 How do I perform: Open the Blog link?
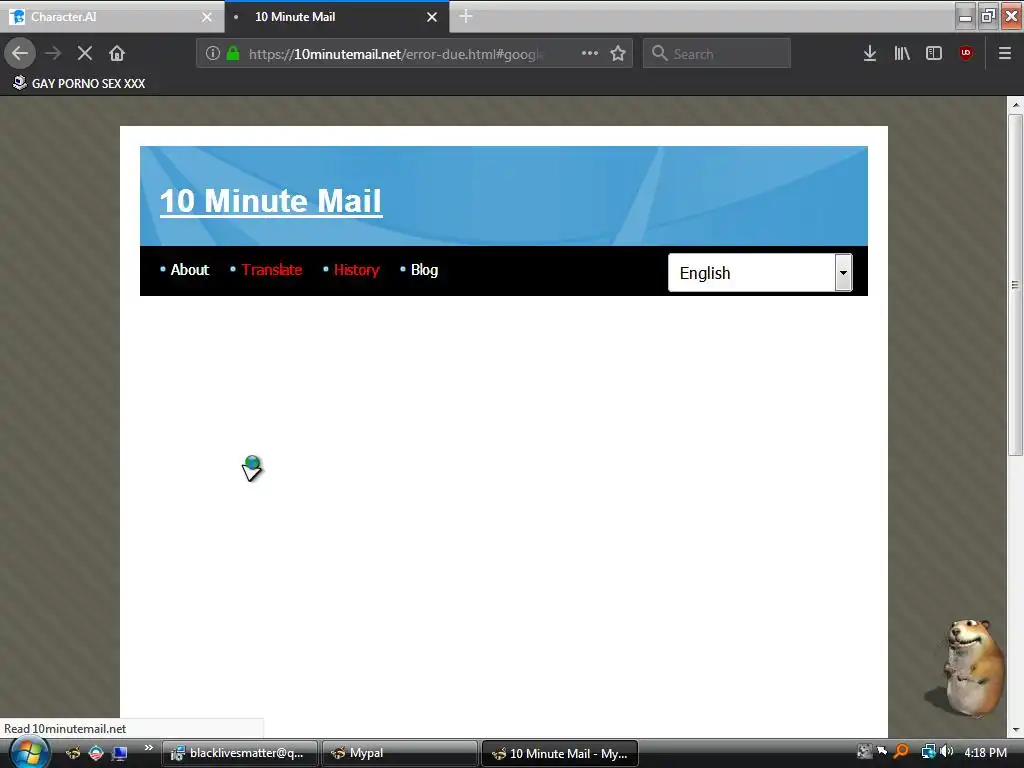(424, 270)
